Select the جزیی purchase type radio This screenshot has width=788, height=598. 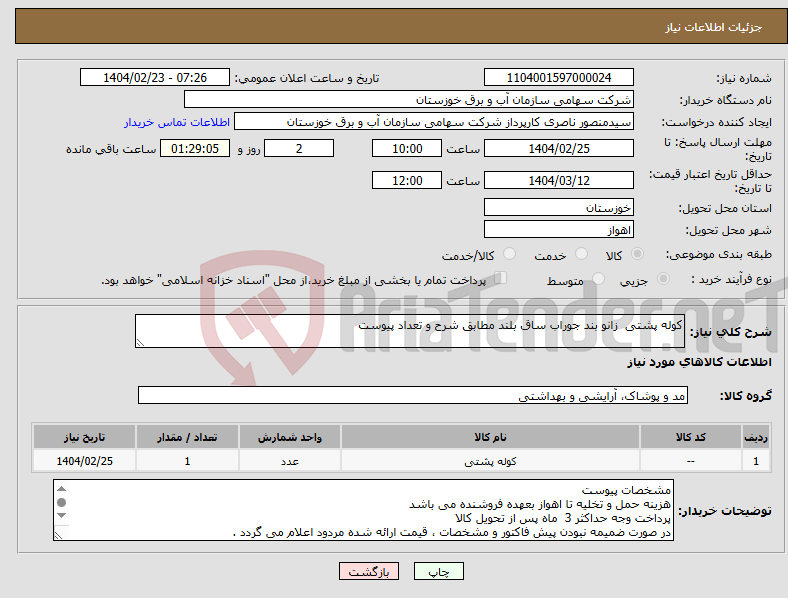[663, 278]
